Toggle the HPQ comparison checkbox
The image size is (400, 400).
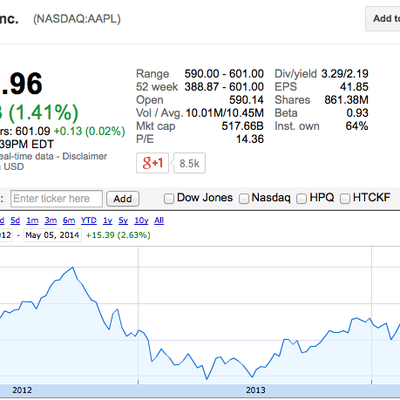point(302,199)
